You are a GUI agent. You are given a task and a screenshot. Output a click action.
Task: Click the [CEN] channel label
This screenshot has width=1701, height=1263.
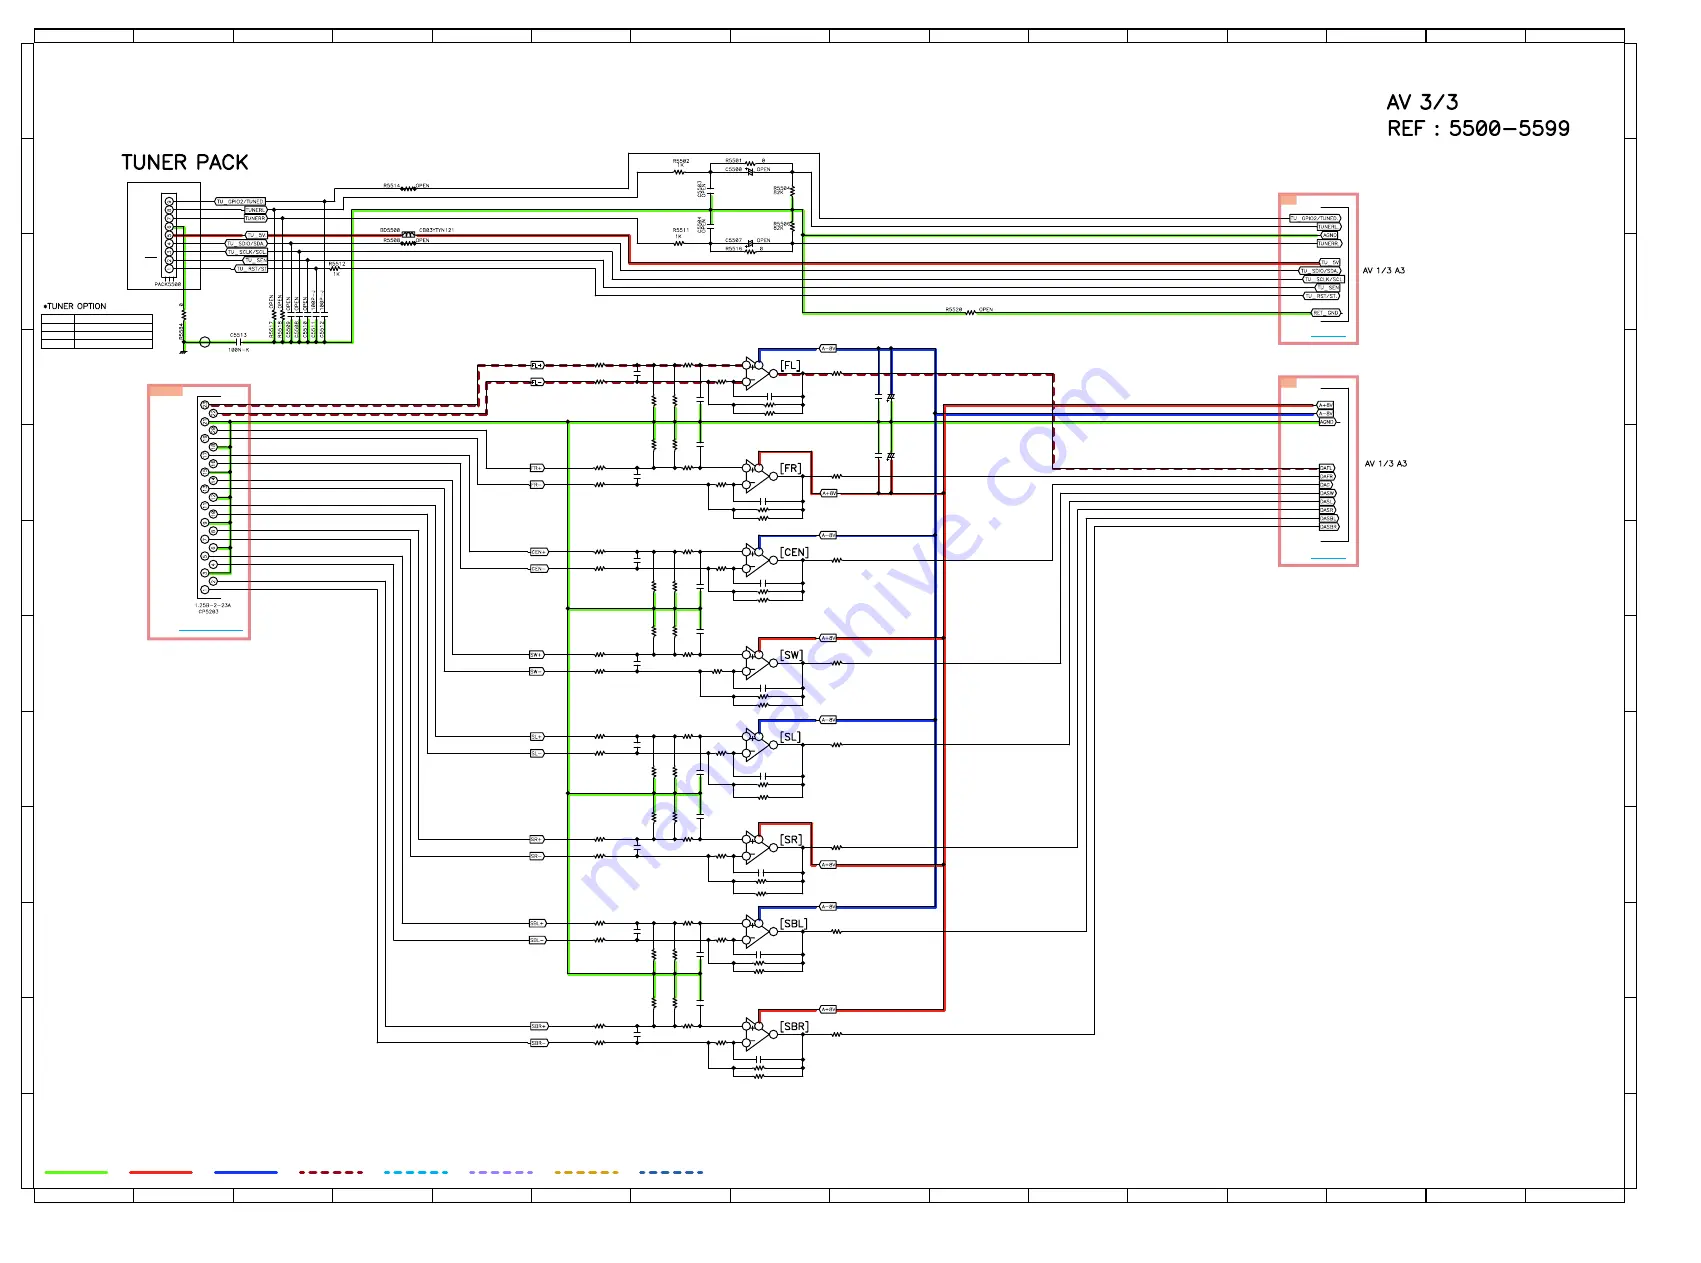[794, 552]
